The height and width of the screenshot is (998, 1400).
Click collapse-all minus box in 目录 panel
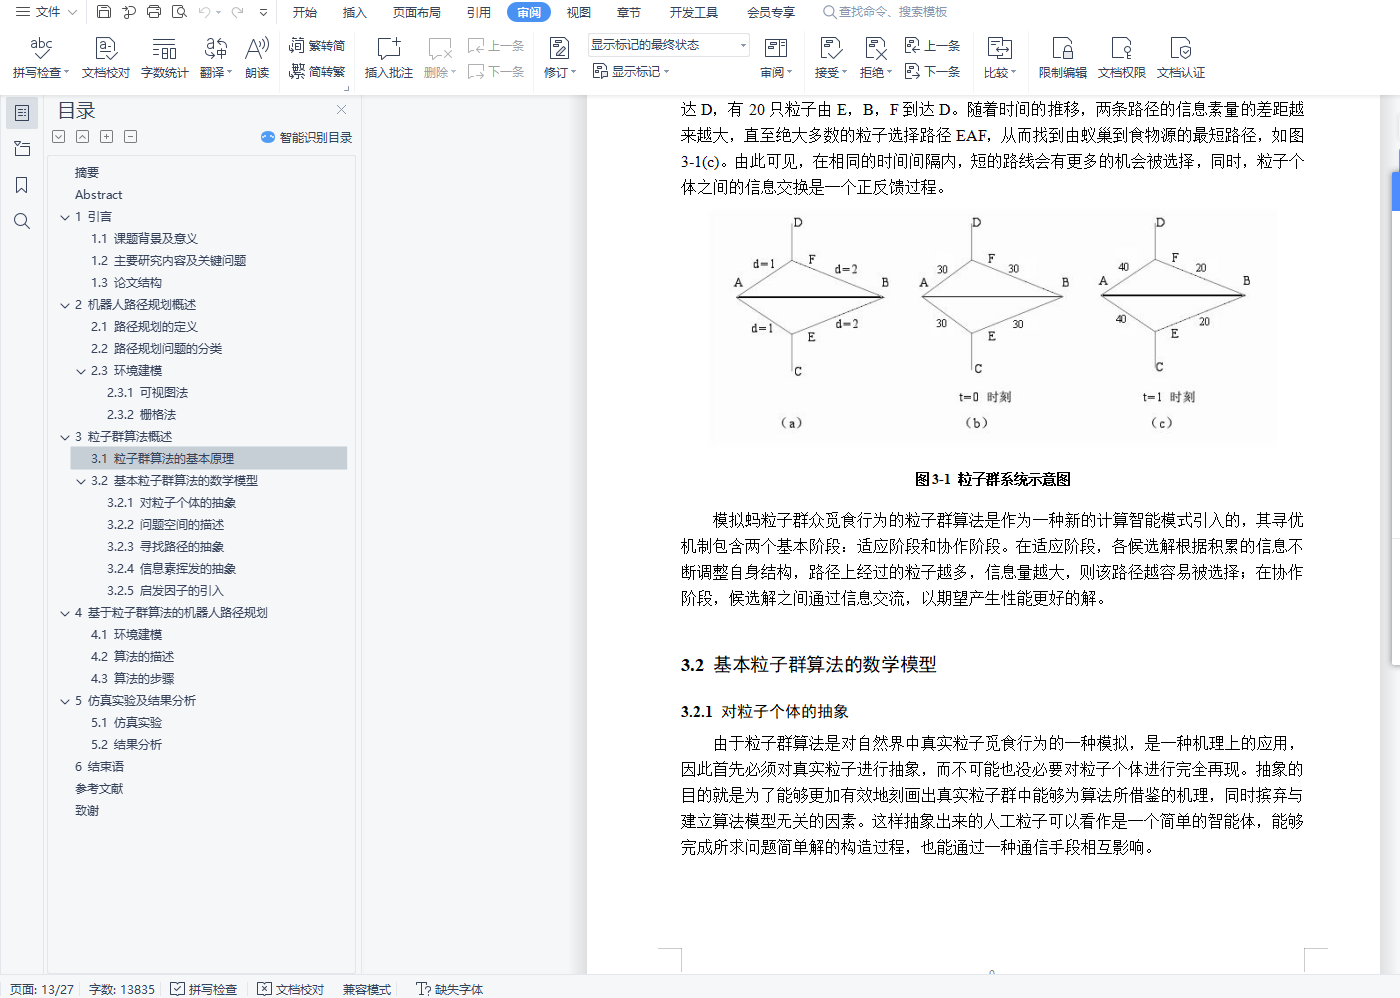pos(130,136)
